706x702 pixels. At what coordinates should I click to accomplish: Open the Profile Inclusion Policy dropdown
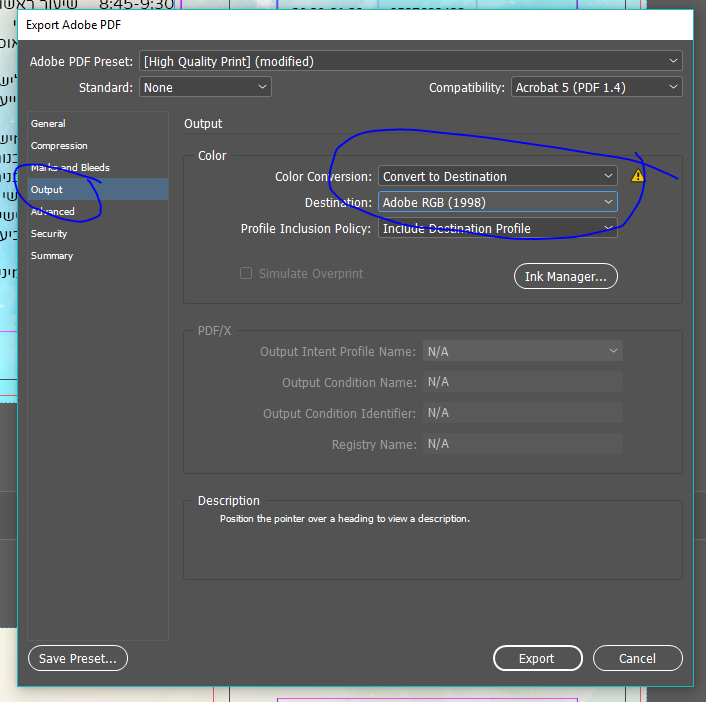click(498, 228)
